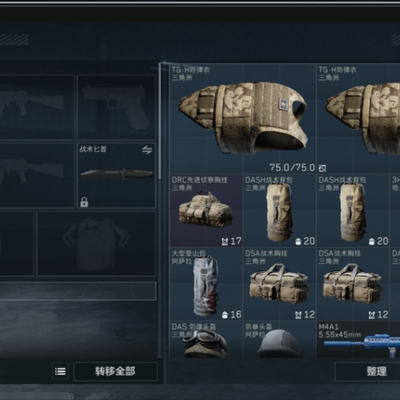The image size is (400, 400).
Task: Select the first DASH战术背包 backpack
Action: tap(279, 210)
